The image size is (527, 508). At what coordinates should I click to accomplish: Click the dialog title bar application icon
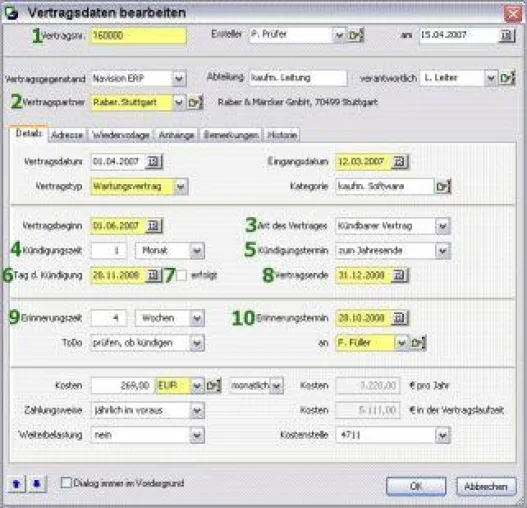click(x=12, y=13)
